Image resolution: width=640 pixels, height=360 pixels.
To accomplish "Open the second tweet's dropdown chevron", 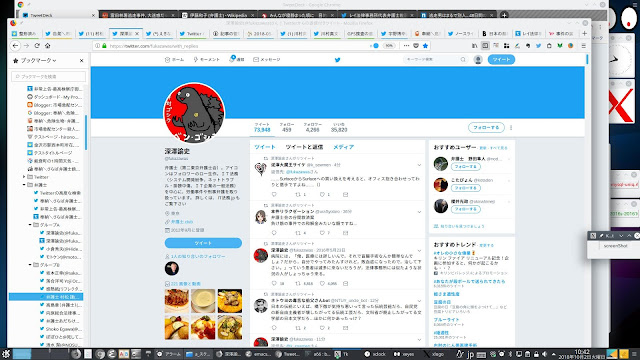I will pos(419,212).
